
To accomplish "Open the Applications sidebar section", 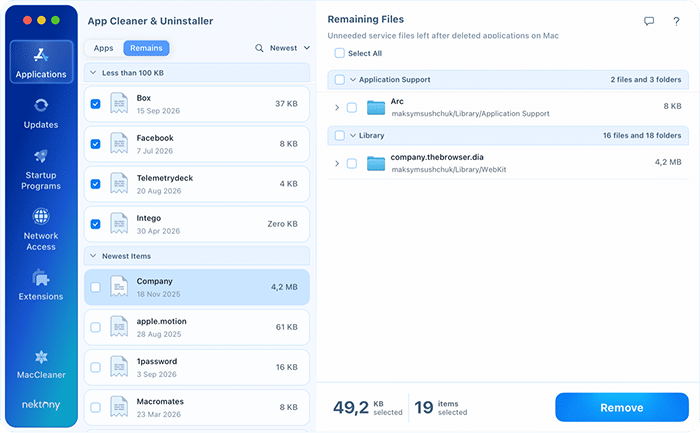I will point(41,62).
